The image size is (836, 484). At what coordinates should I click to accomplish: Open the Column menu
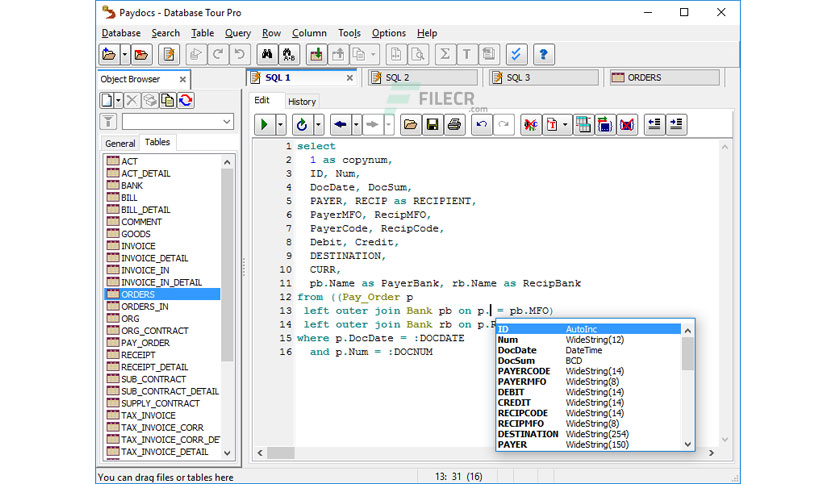coord(309,33)
